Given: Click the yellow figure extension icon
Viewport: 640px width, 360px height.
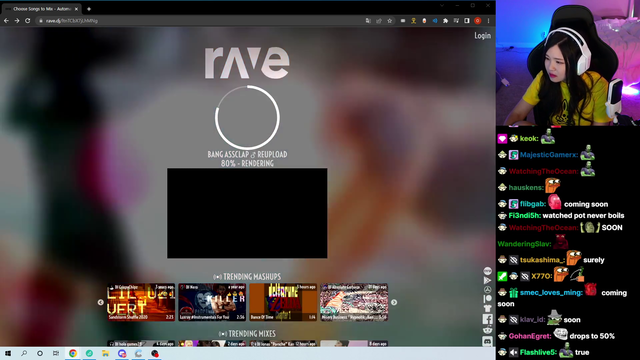Looking at the screenshot, I should 413,21.
